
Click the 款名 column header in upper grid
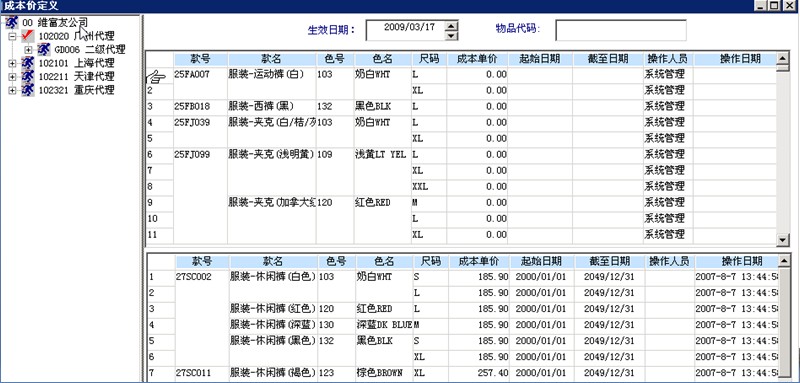[x=272, y=59]
